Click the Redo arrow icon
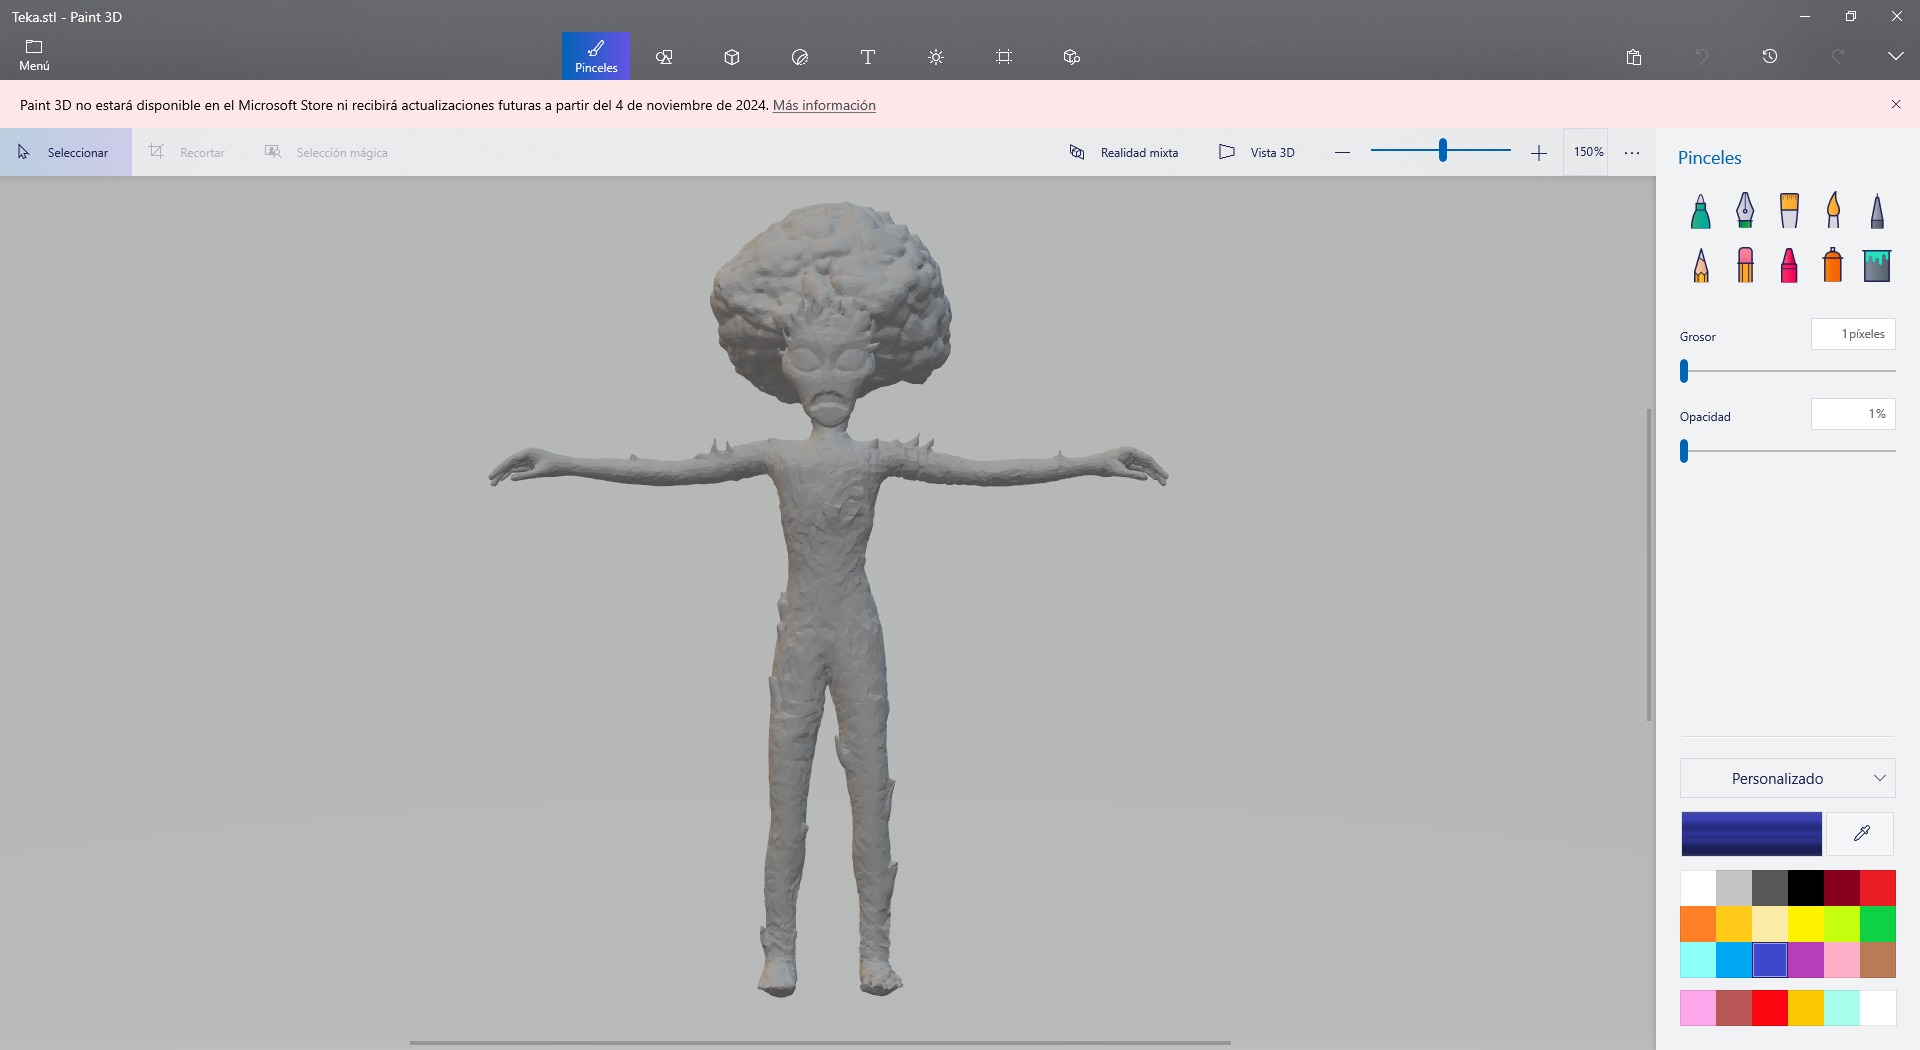This screenshot has width=1920, height=1050. pos(1838,57)
